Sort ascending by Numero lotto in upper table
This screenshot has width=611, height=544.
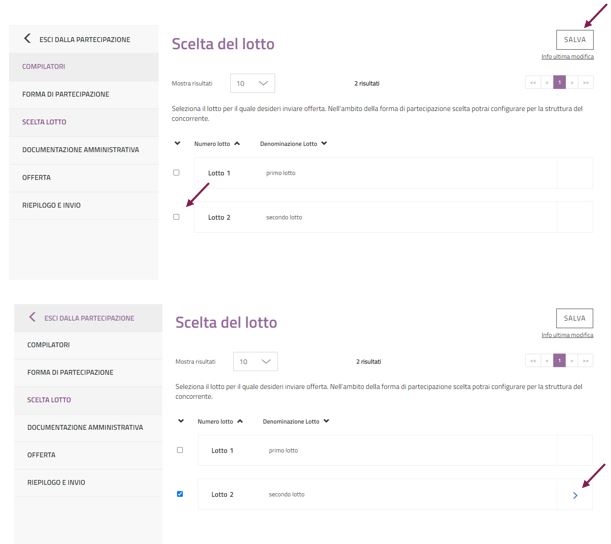click(x=237, y=143)
